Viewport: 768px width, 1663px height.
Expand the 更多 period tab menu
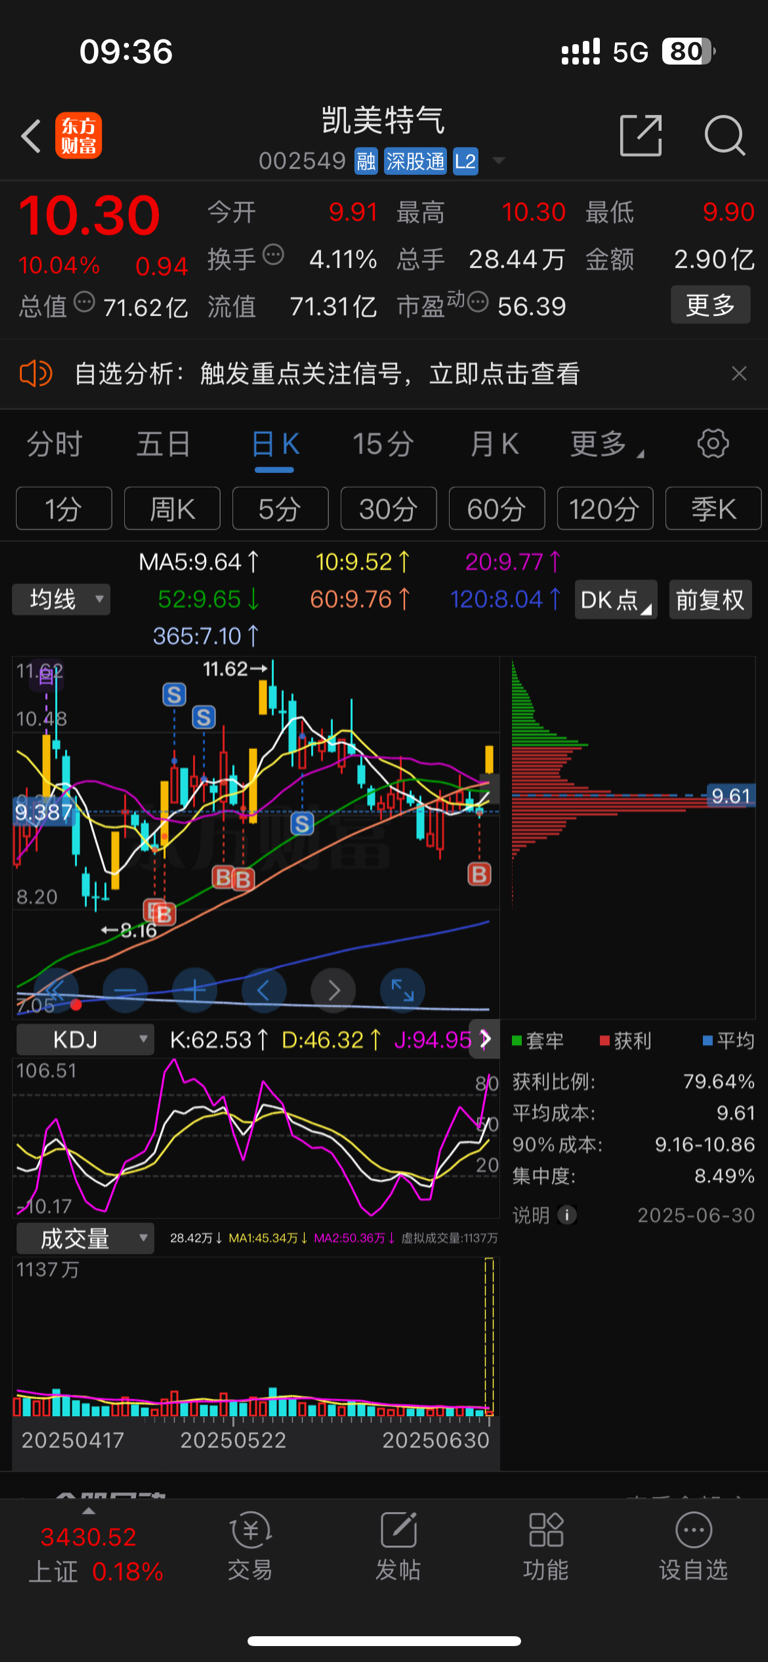[606, 444]
